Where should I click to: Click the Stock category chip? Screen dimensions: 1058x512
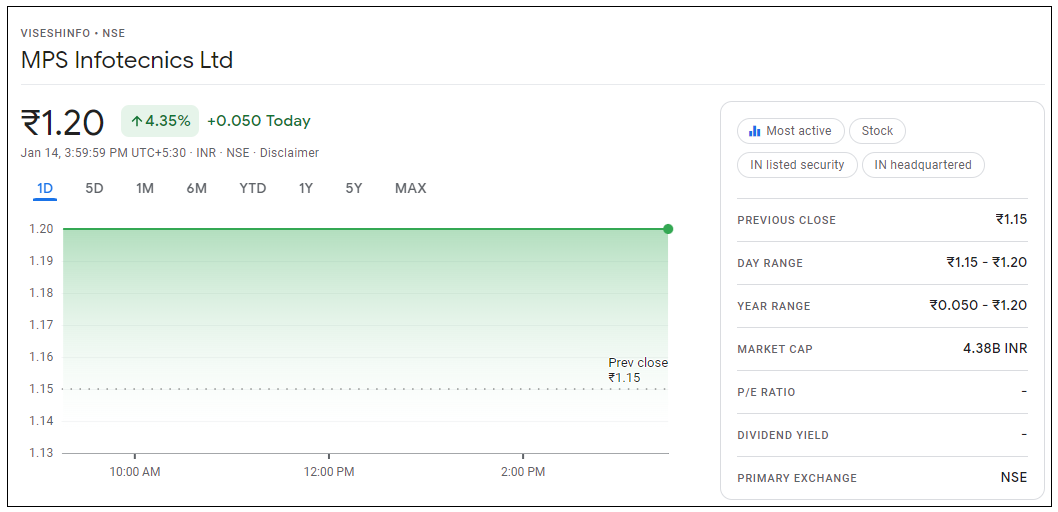(x=877, y=131)
